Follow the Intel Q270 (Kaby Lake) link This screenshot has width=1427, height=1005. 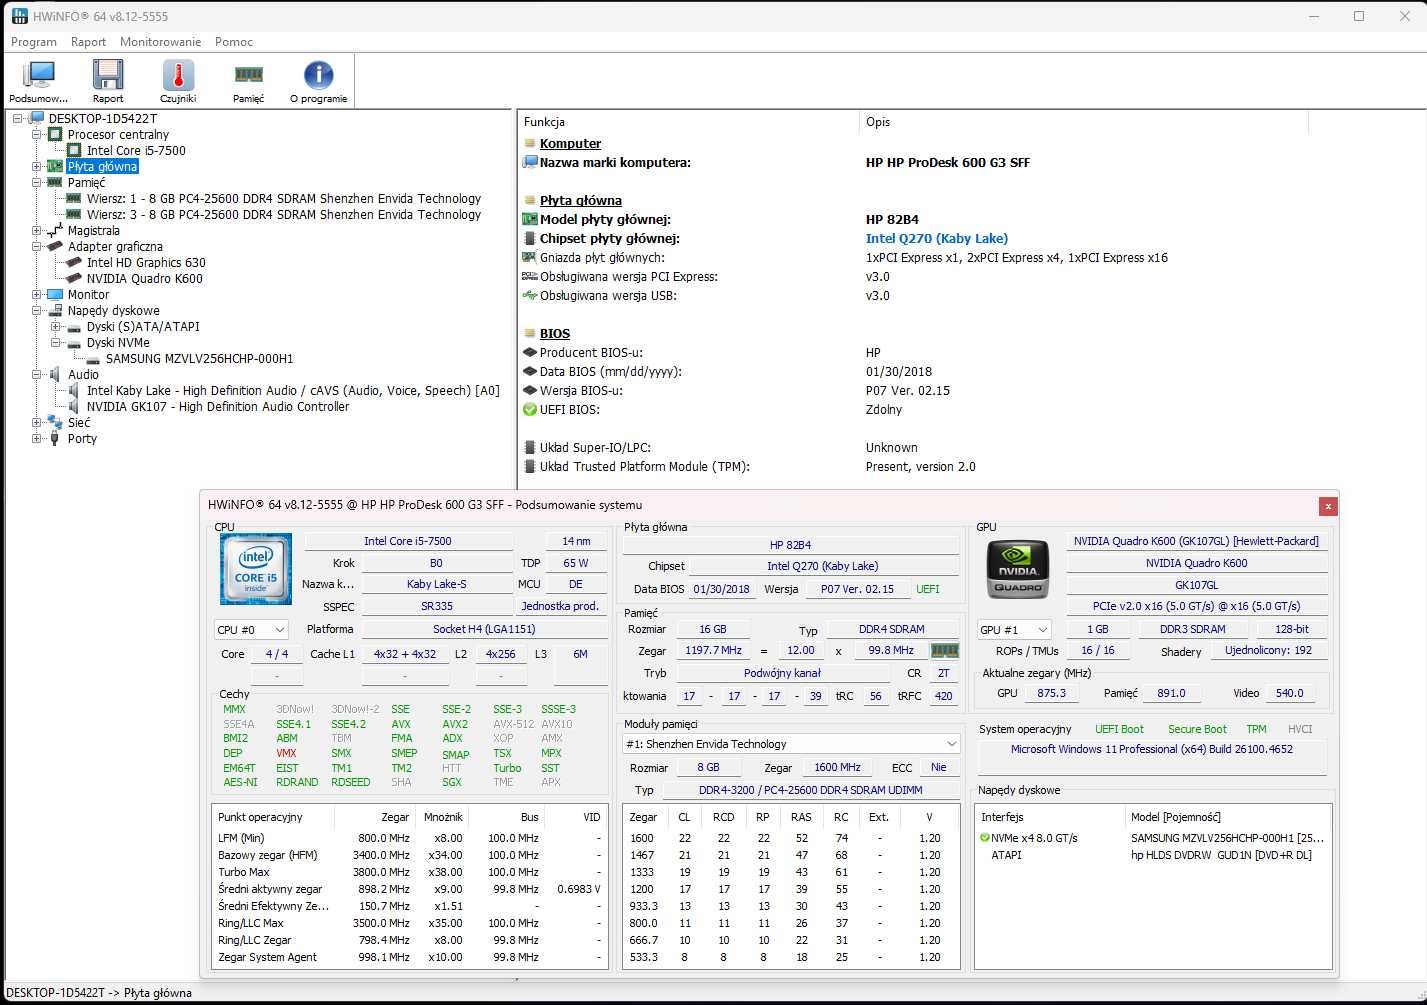coord(937,238)
